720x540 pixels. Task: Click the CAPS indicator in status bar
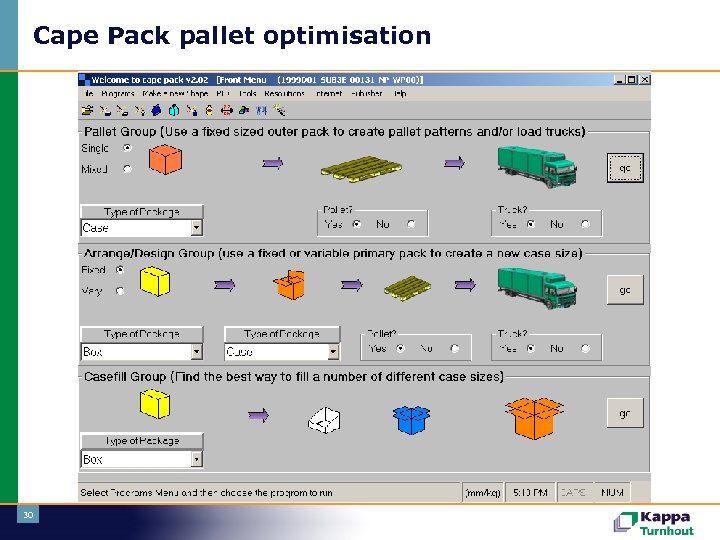(x=575, y=493)
